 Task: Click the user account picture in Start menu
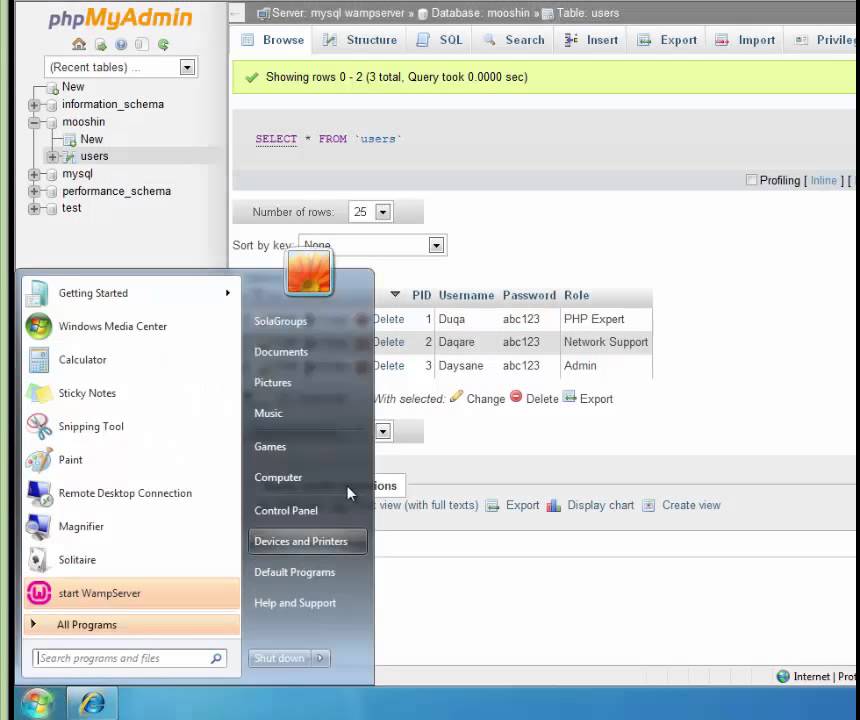tap(309, 273)
